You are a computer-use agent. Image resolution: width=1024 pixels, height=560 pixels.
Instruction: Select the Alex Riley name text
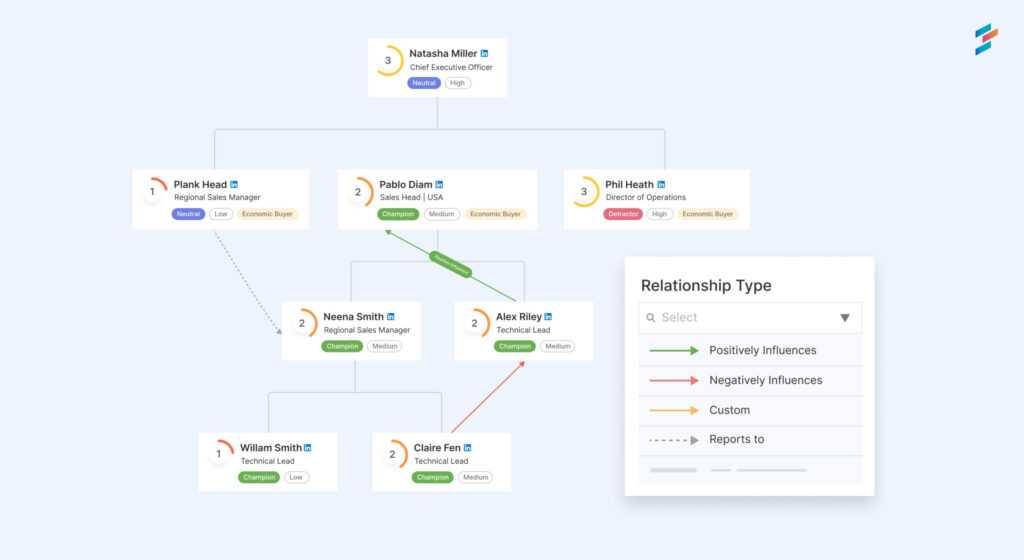pos(519,317)
